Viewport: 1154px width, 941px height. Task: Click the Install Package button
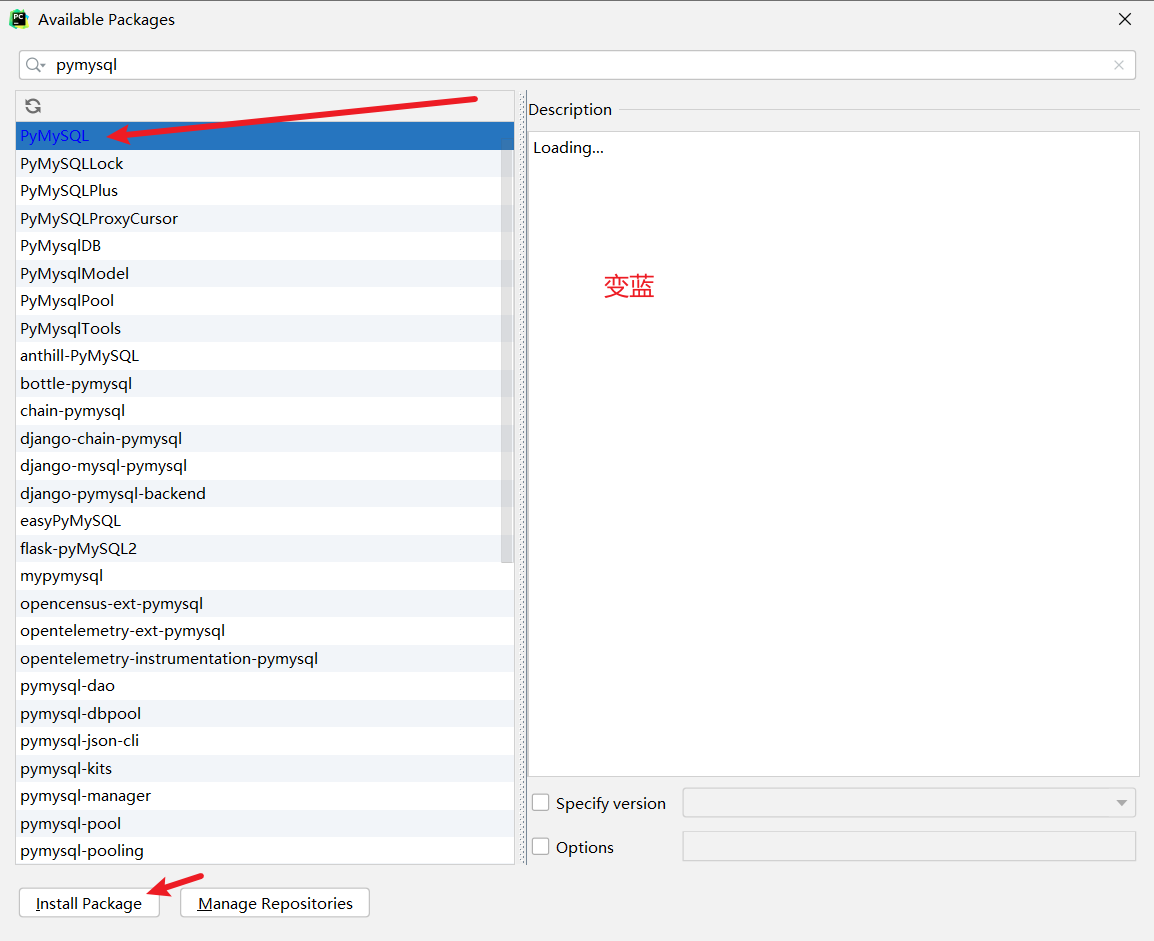(x=89, y=903)
